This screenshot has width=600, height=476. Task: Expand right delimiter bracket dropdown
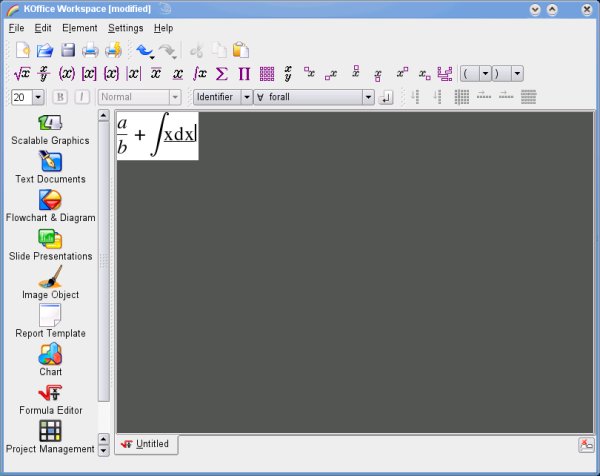tap(517, 73)
